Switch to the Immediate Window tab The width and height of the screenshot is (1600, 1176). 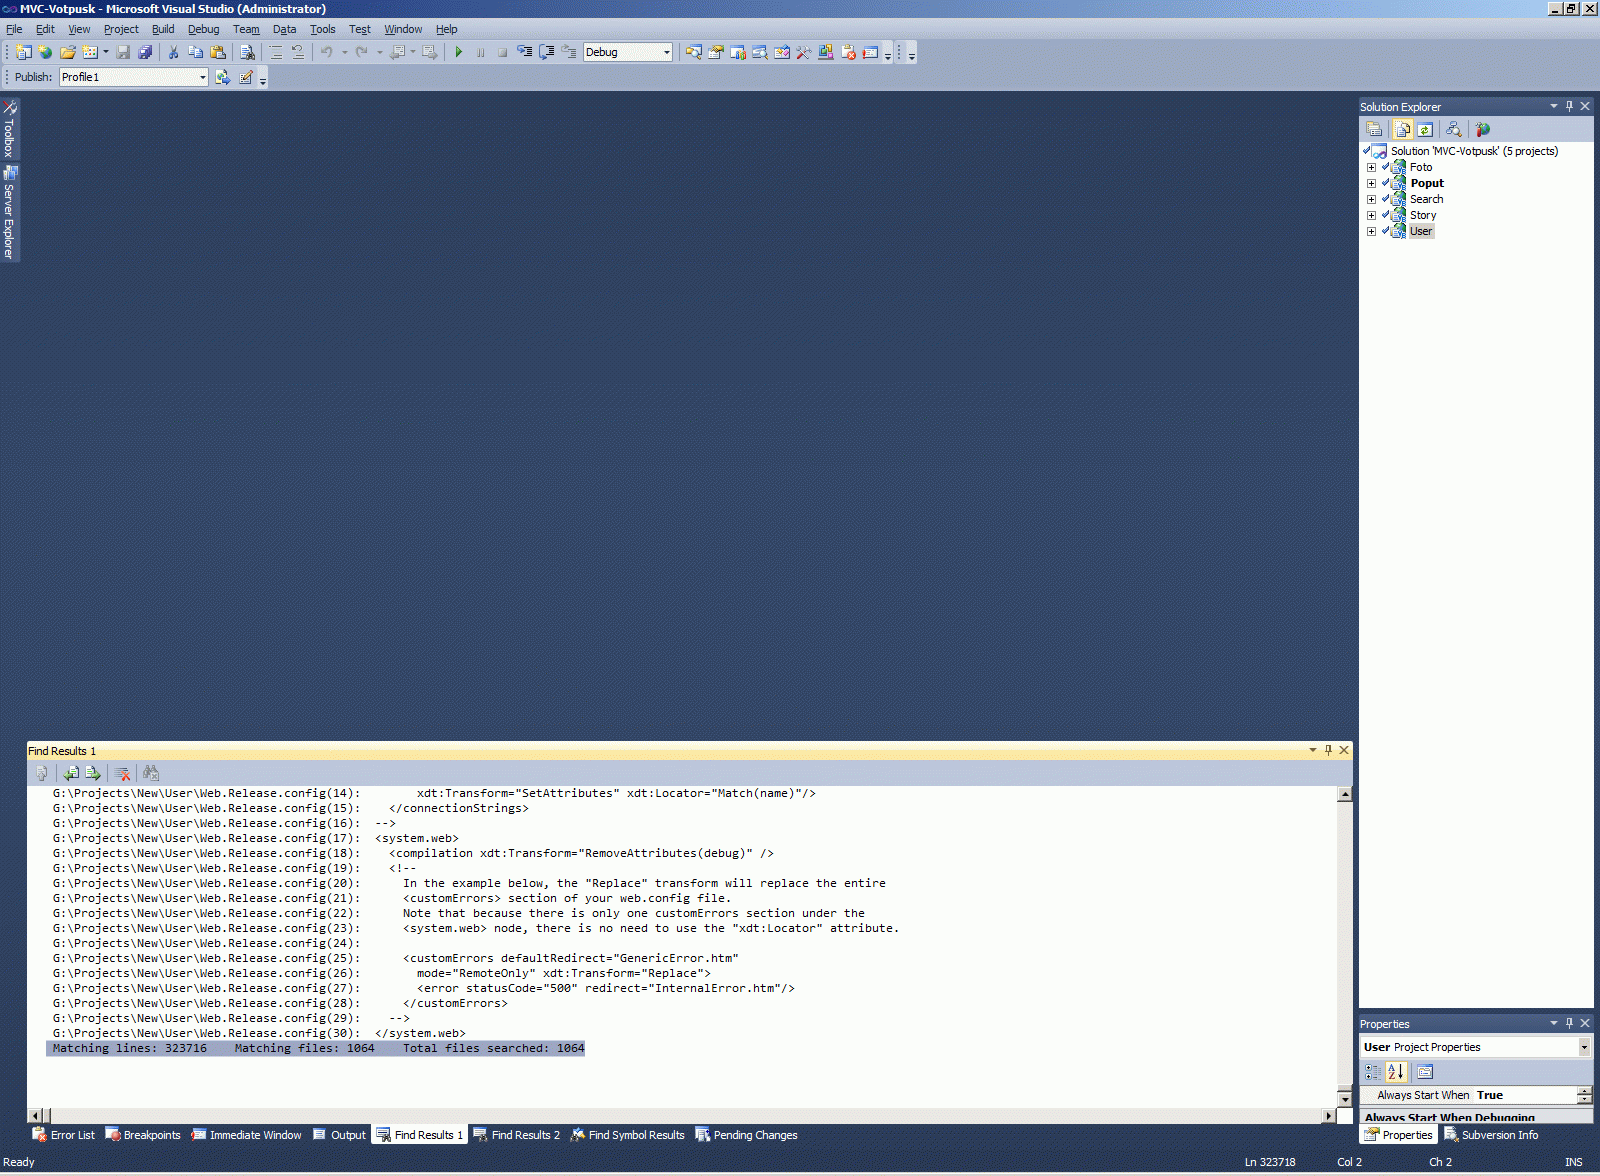246,1135
